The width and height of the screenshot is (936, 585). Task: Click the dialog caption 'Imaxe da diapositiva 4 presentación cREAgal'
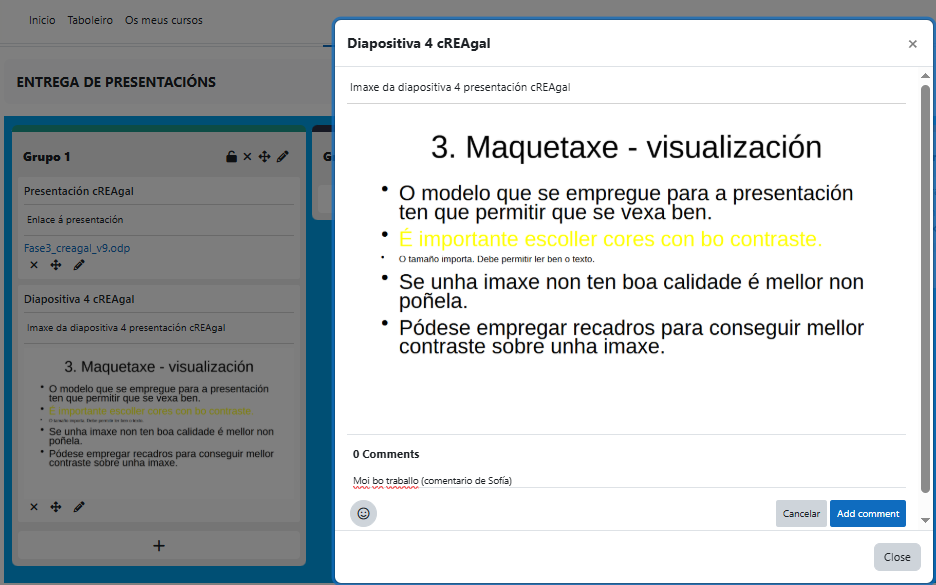pos(460,87)
